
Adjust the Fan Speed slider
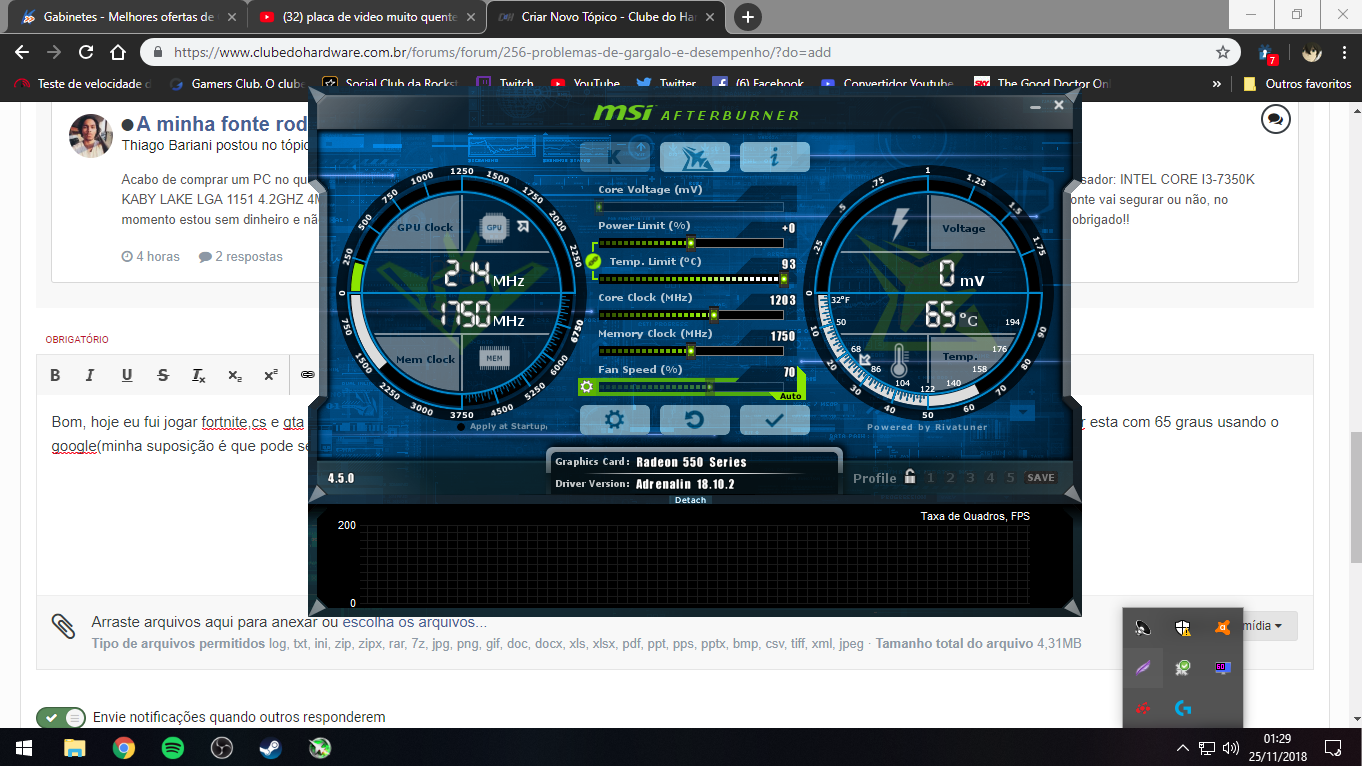pos(691,387)
